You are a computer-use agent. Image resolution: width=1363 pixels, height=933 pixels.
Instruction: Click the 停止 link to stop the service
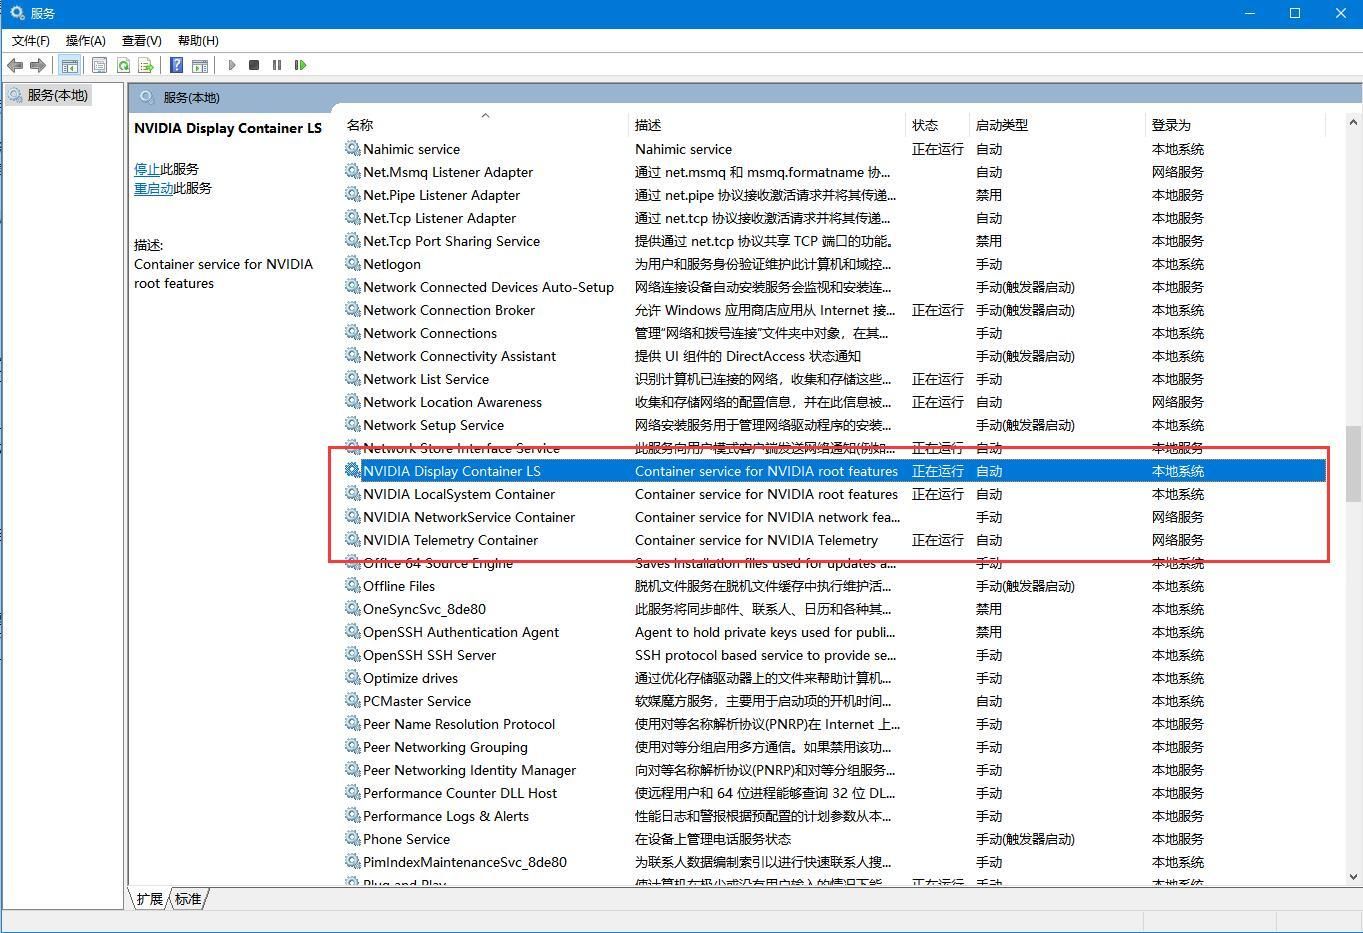[x=146, y=169]
